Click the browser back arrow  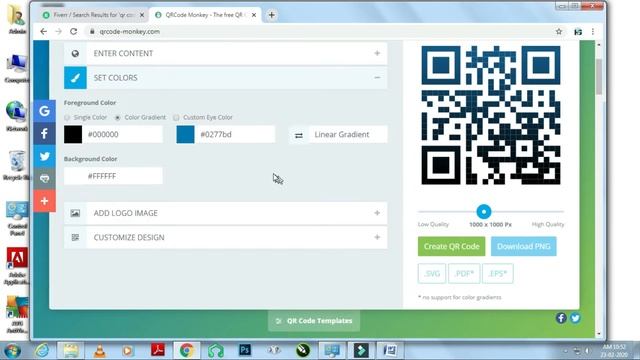tap(43, 31)
